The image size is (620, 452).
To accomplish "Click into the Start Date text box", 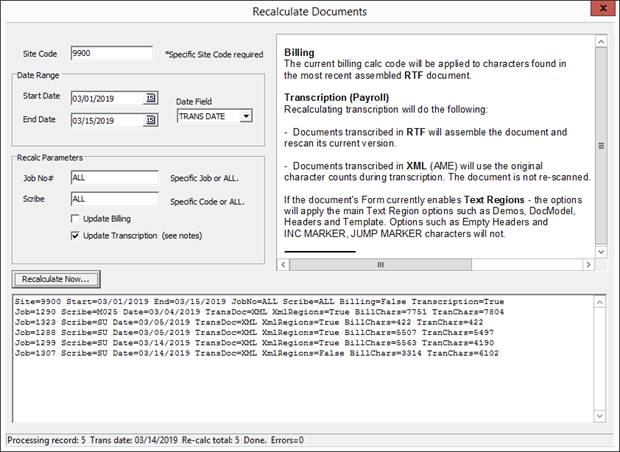I will [x=106, y=98].
